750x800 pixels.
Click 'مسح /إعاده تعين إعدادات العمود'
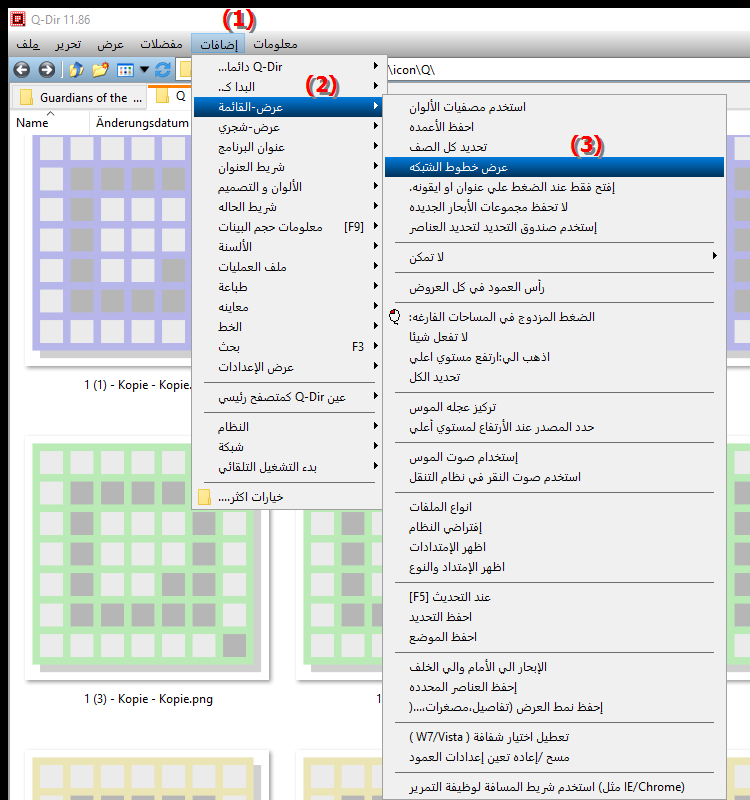pos(555,757)
